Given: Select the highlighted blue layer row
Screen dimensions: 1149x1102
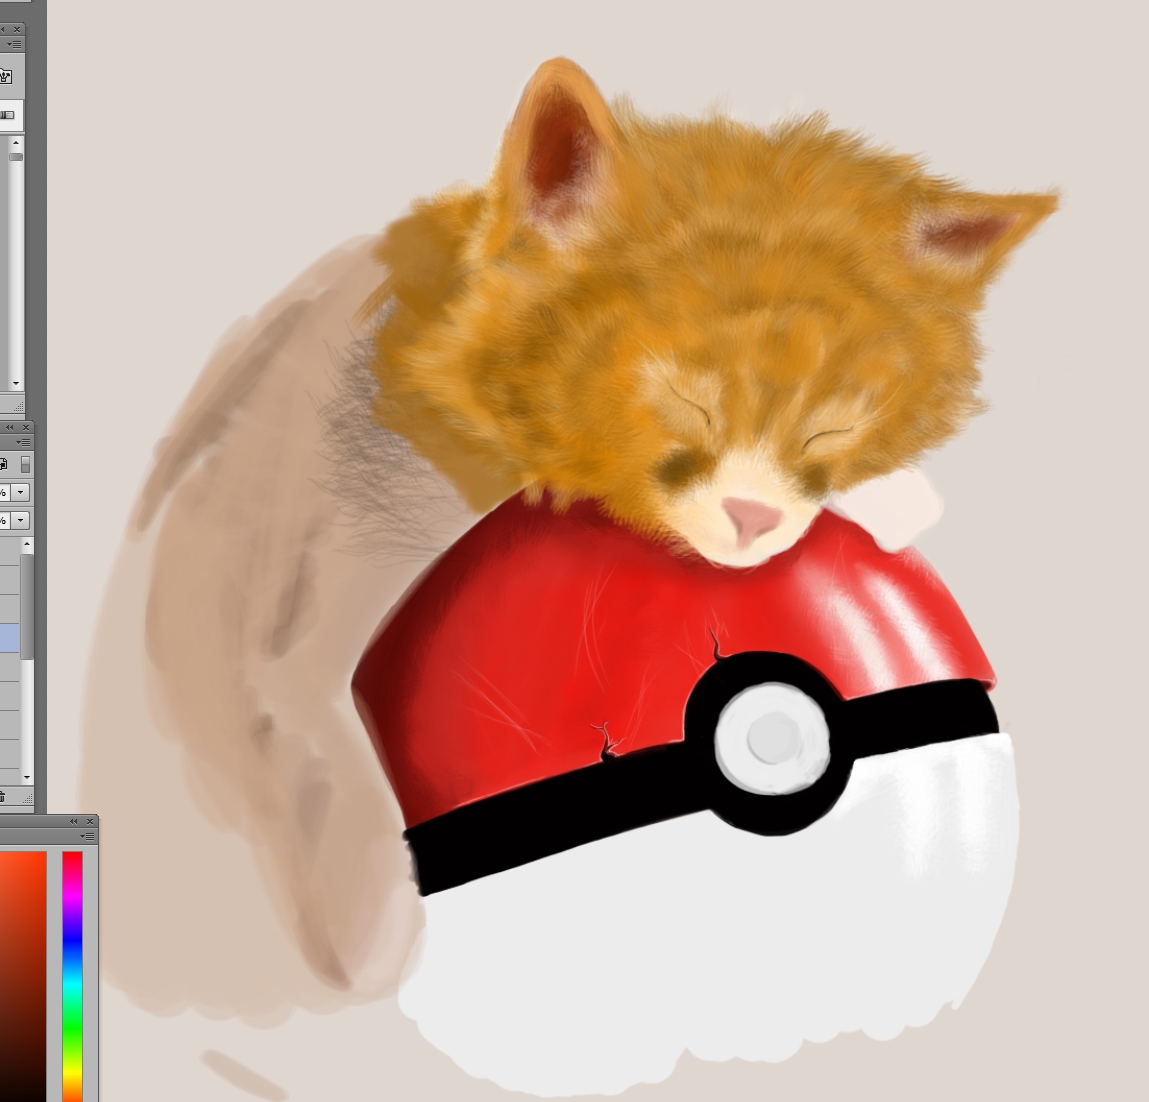Looking at the screenshot, I should tap(10, 637).
